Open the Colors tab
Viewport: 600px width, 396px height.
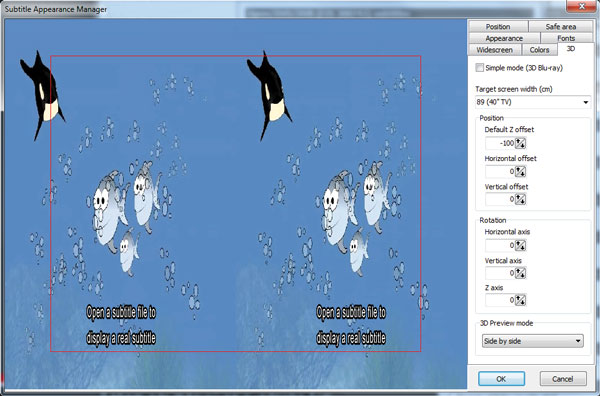tap(539, 50)
